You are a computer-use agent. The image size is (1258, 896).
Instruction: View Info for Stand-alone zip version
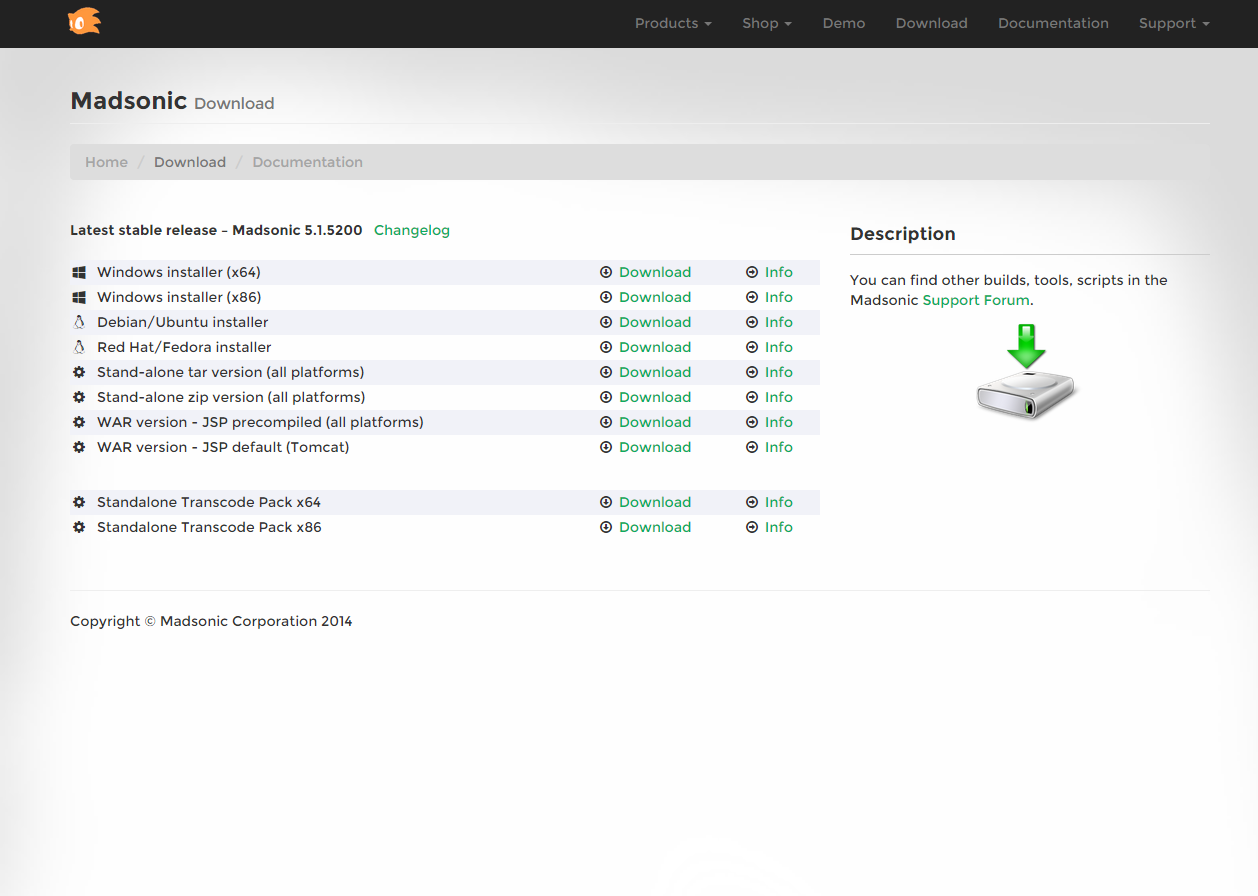[x=778, y=397]
